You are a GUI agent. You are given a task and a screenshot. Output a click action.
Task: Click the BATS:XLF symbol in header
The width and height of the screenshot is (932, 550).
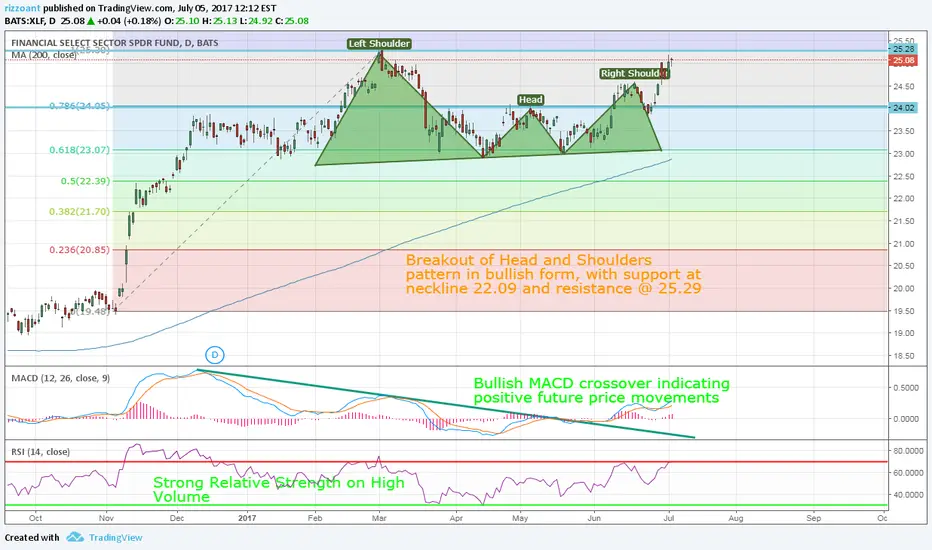26,21
